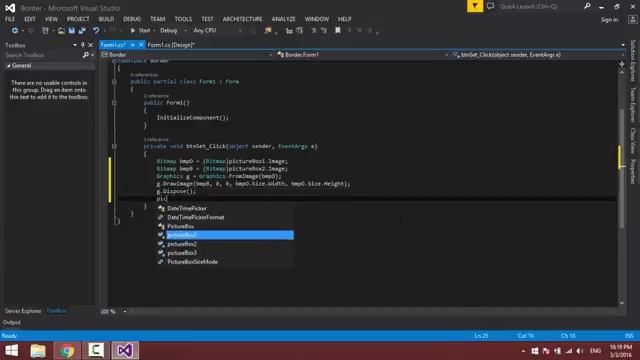Click the Undo toolbar icon
Viewport: 640px width, 360px height.
(96, 31)
